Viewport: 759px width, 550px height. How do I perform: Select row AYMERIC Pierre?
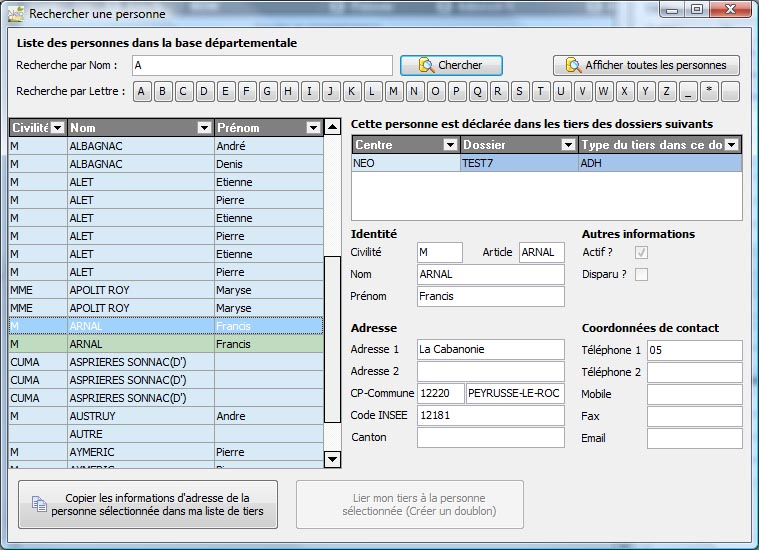point(166,452)
